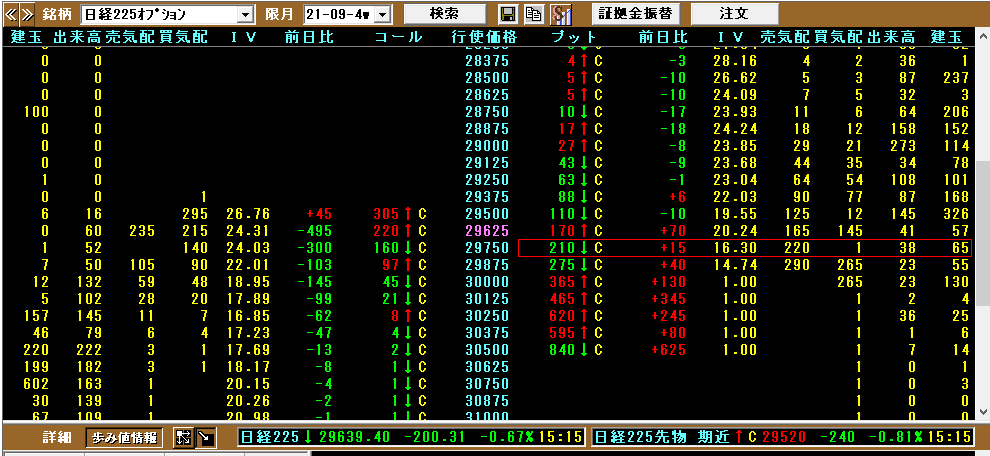Expand the 銘柄 dropdown showing 日経225オプション

[x=246, y=15]
